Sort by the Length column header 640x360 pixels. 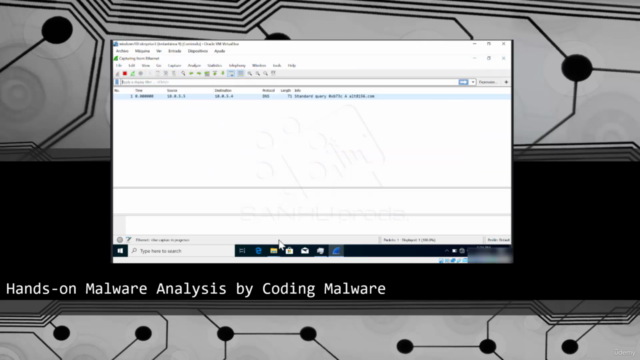click(x=286, y=91)
